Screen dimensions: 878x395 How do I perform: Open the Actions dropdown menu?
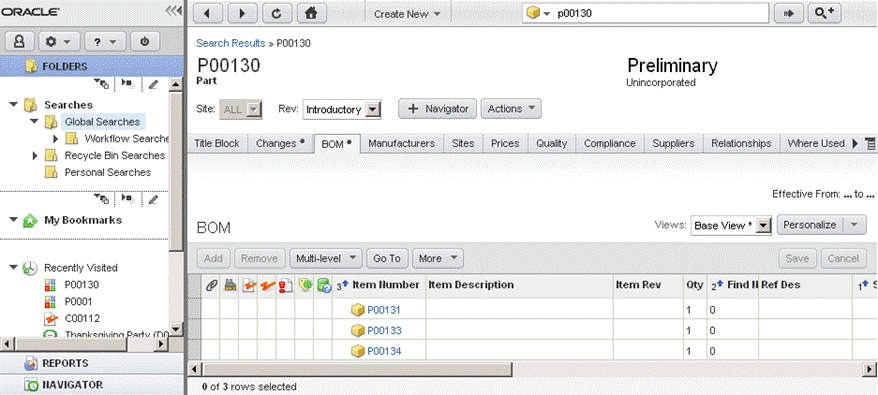pyautogui.click(x=511, y=109)
